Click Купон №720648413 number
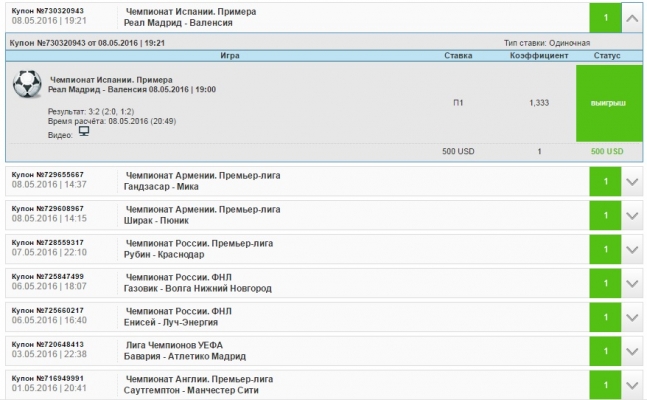The image size is (647, 400). coord(47,344)
